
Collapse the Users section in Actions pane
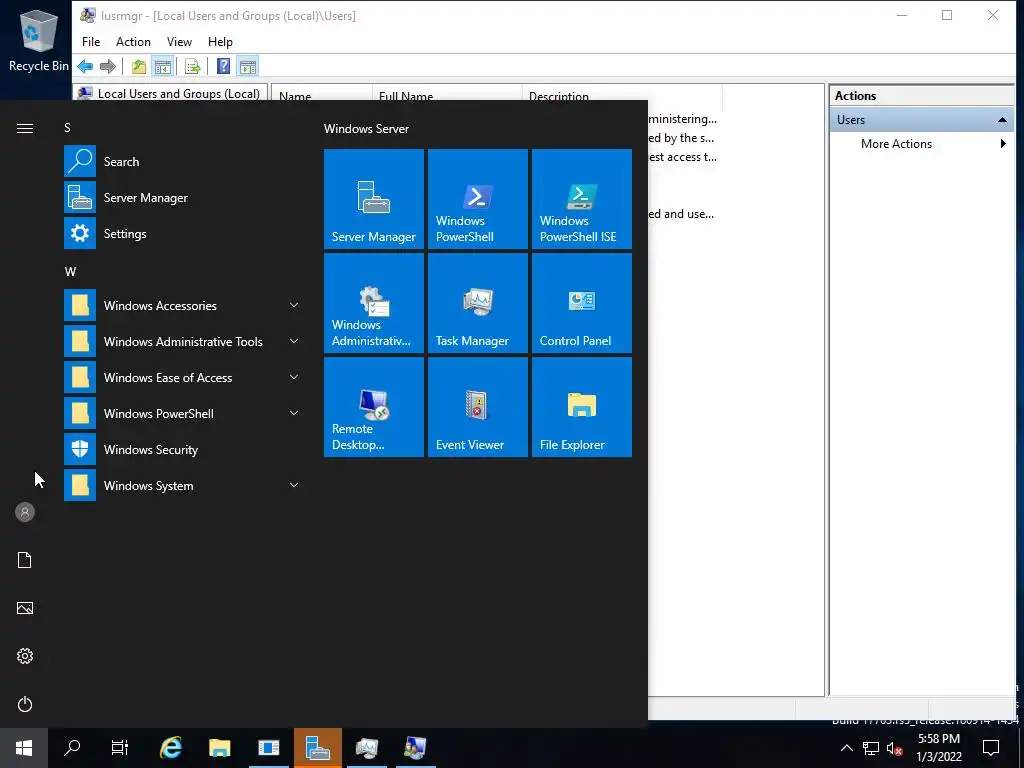[x=1002, y=120]
